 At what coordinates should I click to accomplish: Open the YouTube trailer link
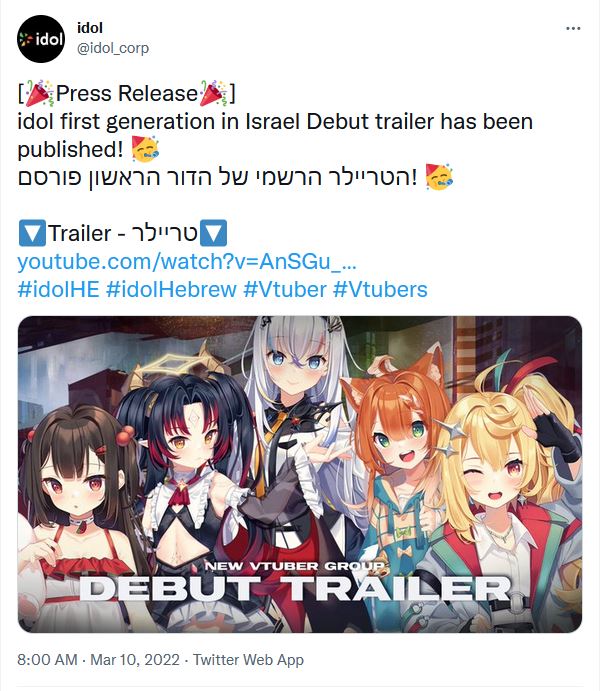point(187,261)
